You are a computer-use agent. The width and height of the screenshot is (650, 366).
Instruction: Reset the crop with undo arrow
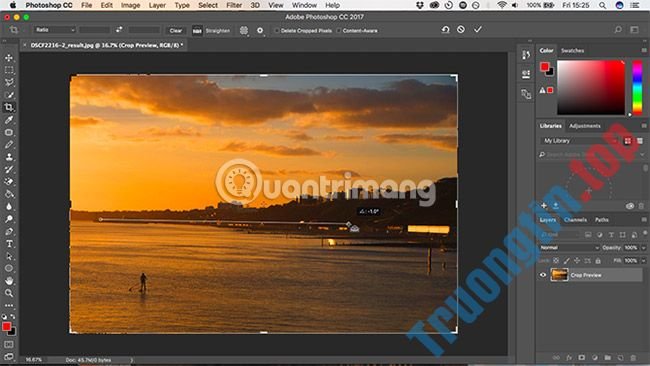coord(445,29)
